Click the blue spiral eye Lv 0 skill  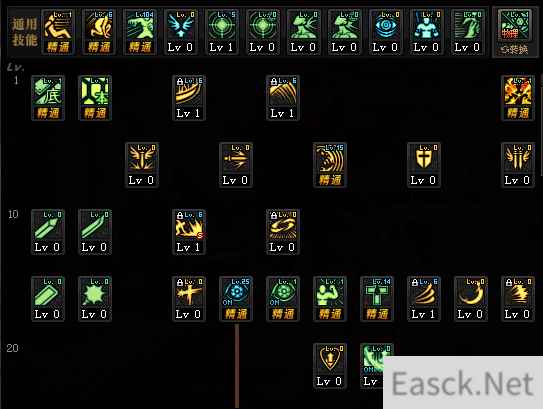point(385,32)
